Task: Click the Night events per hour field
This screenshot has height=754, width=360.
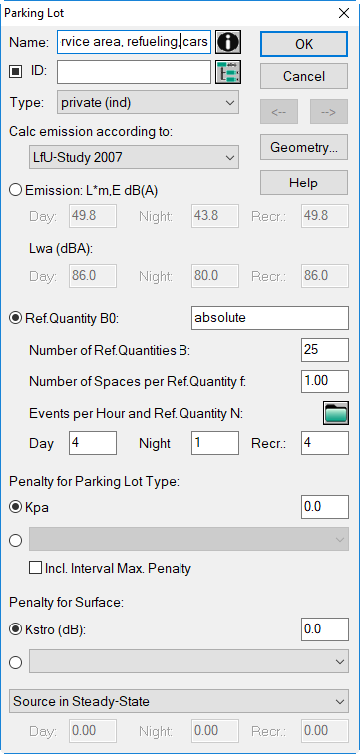Action: 215,443
